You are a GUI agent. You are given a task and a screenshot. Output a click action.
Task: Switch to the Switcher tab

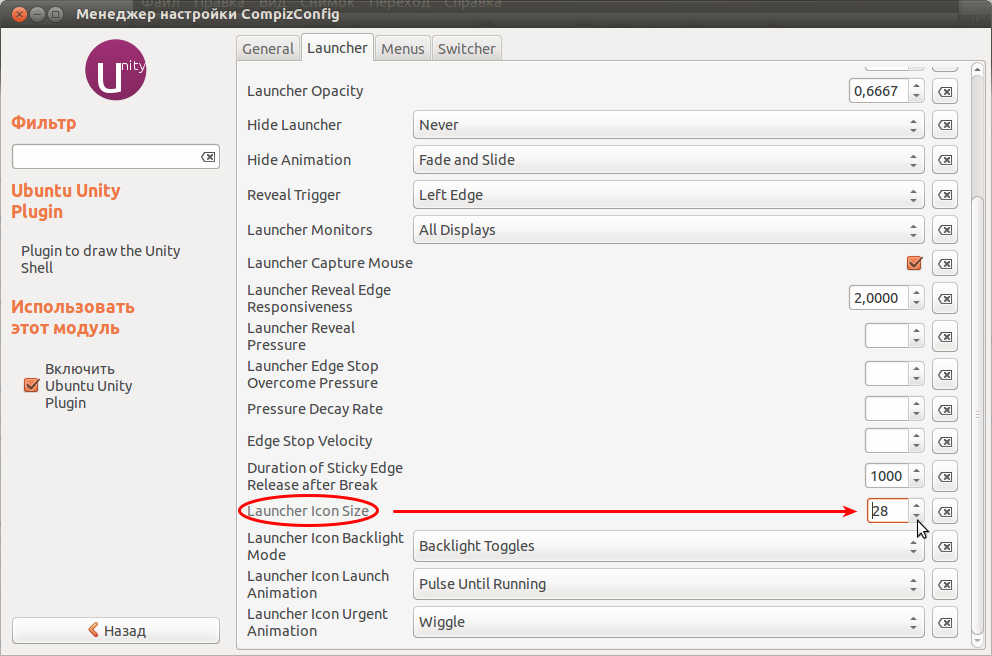[466, 49]
